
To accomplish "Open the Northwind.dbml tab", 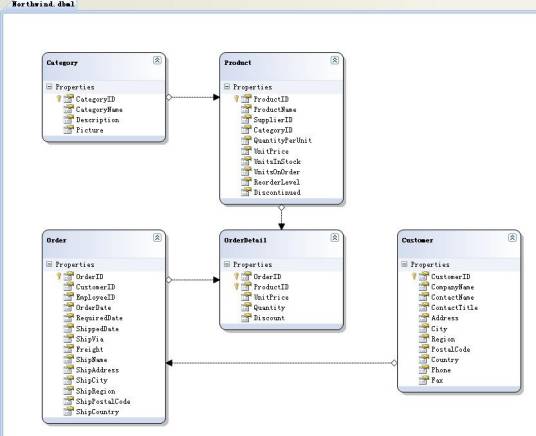I will [x=43, y=4].
